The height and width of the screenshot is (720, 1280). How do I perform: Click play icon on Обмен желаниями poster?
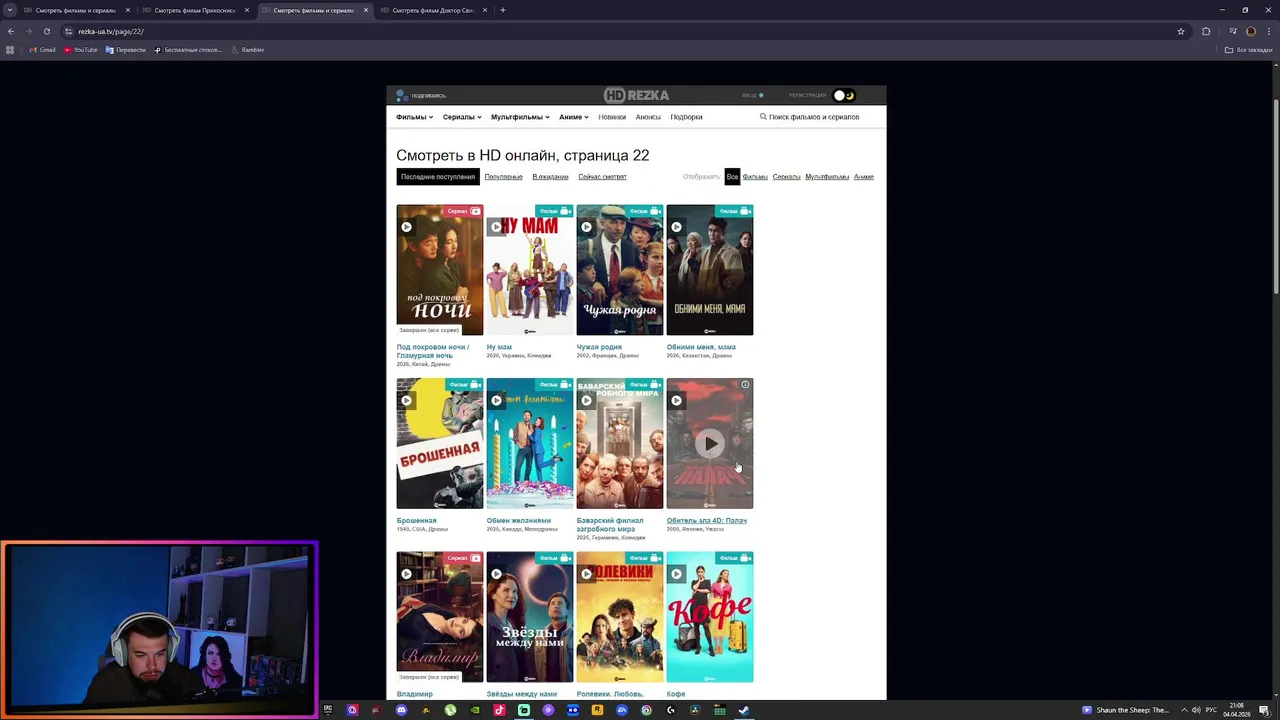click(496, 400)
